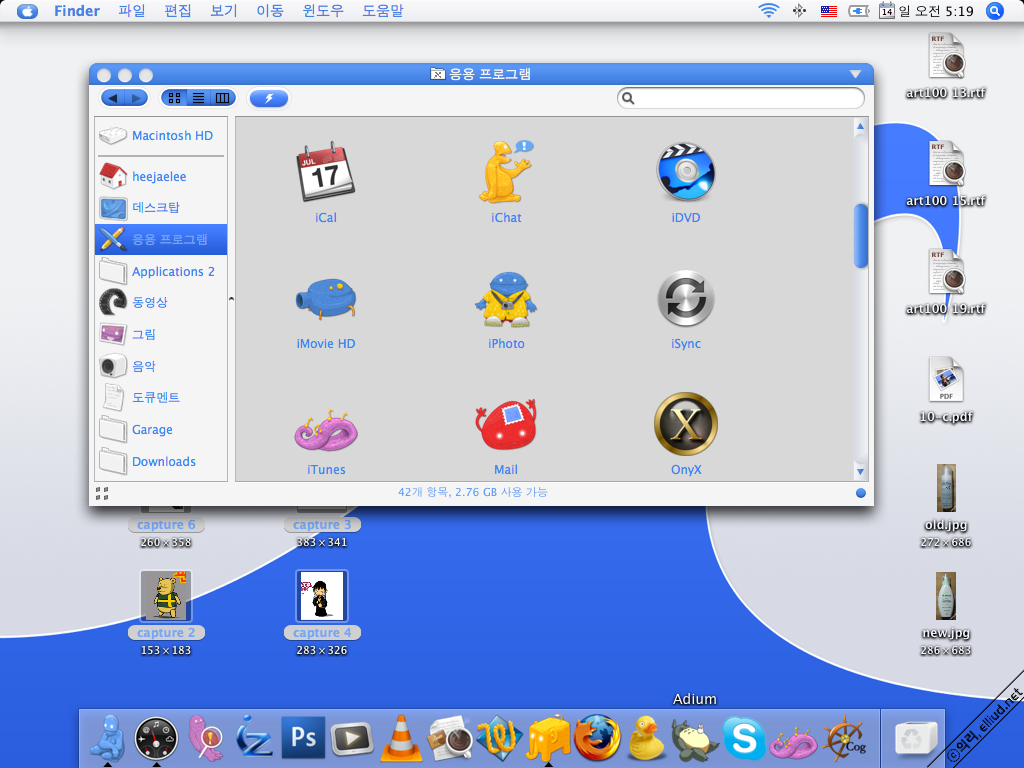Launch VLC cone icon in the Dock
Viewport: 1024px width, 768px height.
(400, 738)
